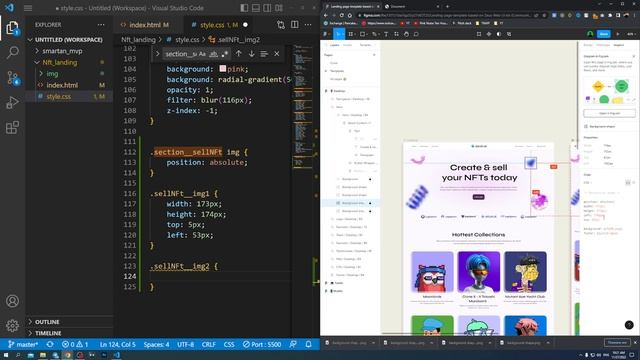Click Nft_landing in the breadcrumb
The height and width of the screenshot is (360, 640).
[138, 40]
